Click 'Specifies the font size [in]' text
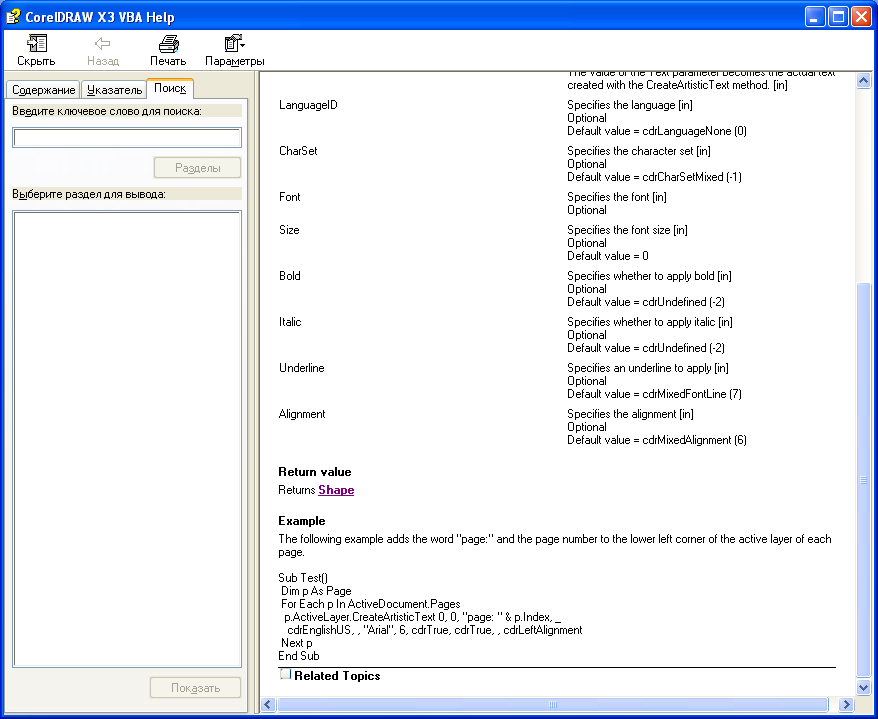 pos(627,230)
